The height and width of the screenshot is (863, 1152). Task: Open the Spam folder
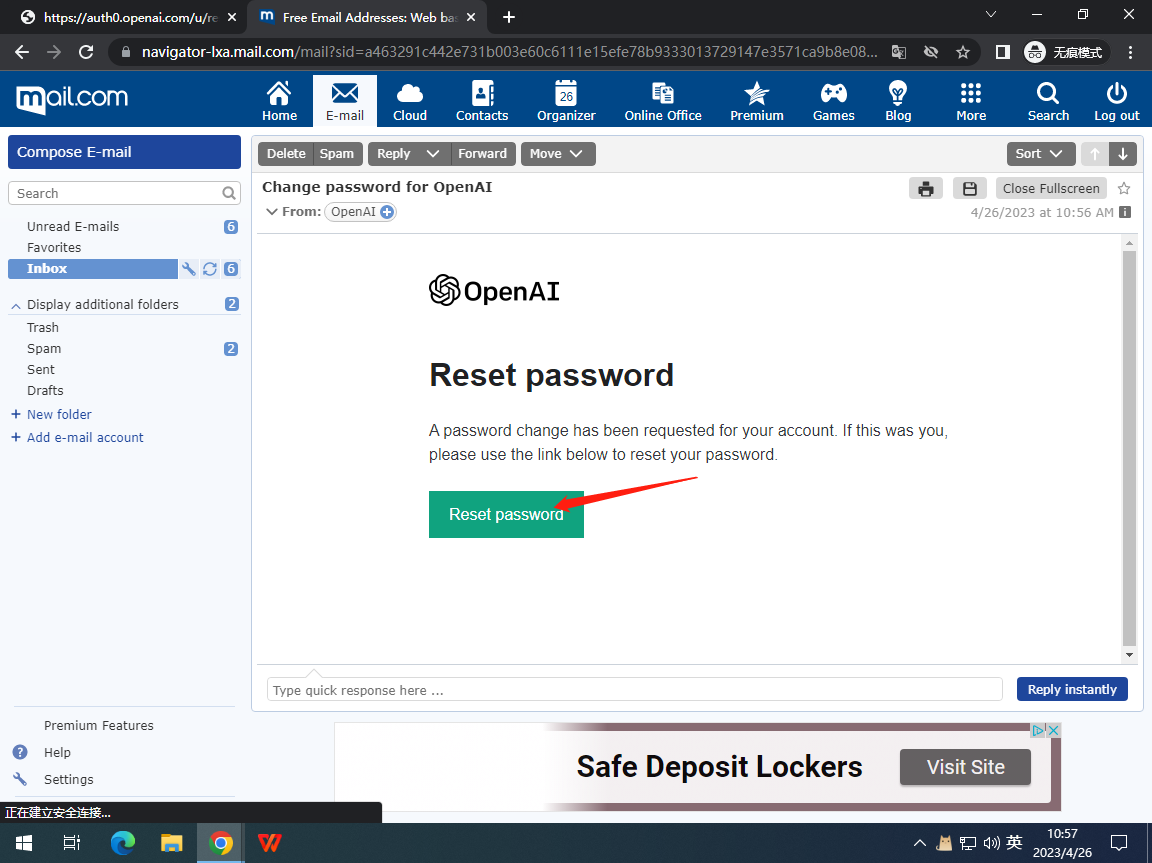point(44,349)
